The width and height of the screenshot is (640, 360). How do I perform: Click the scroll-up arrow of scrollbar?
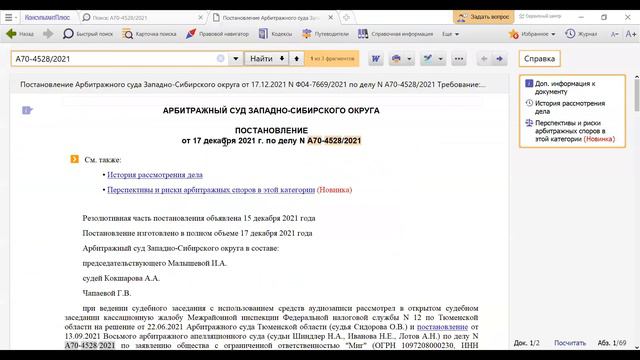coord(637,77)
